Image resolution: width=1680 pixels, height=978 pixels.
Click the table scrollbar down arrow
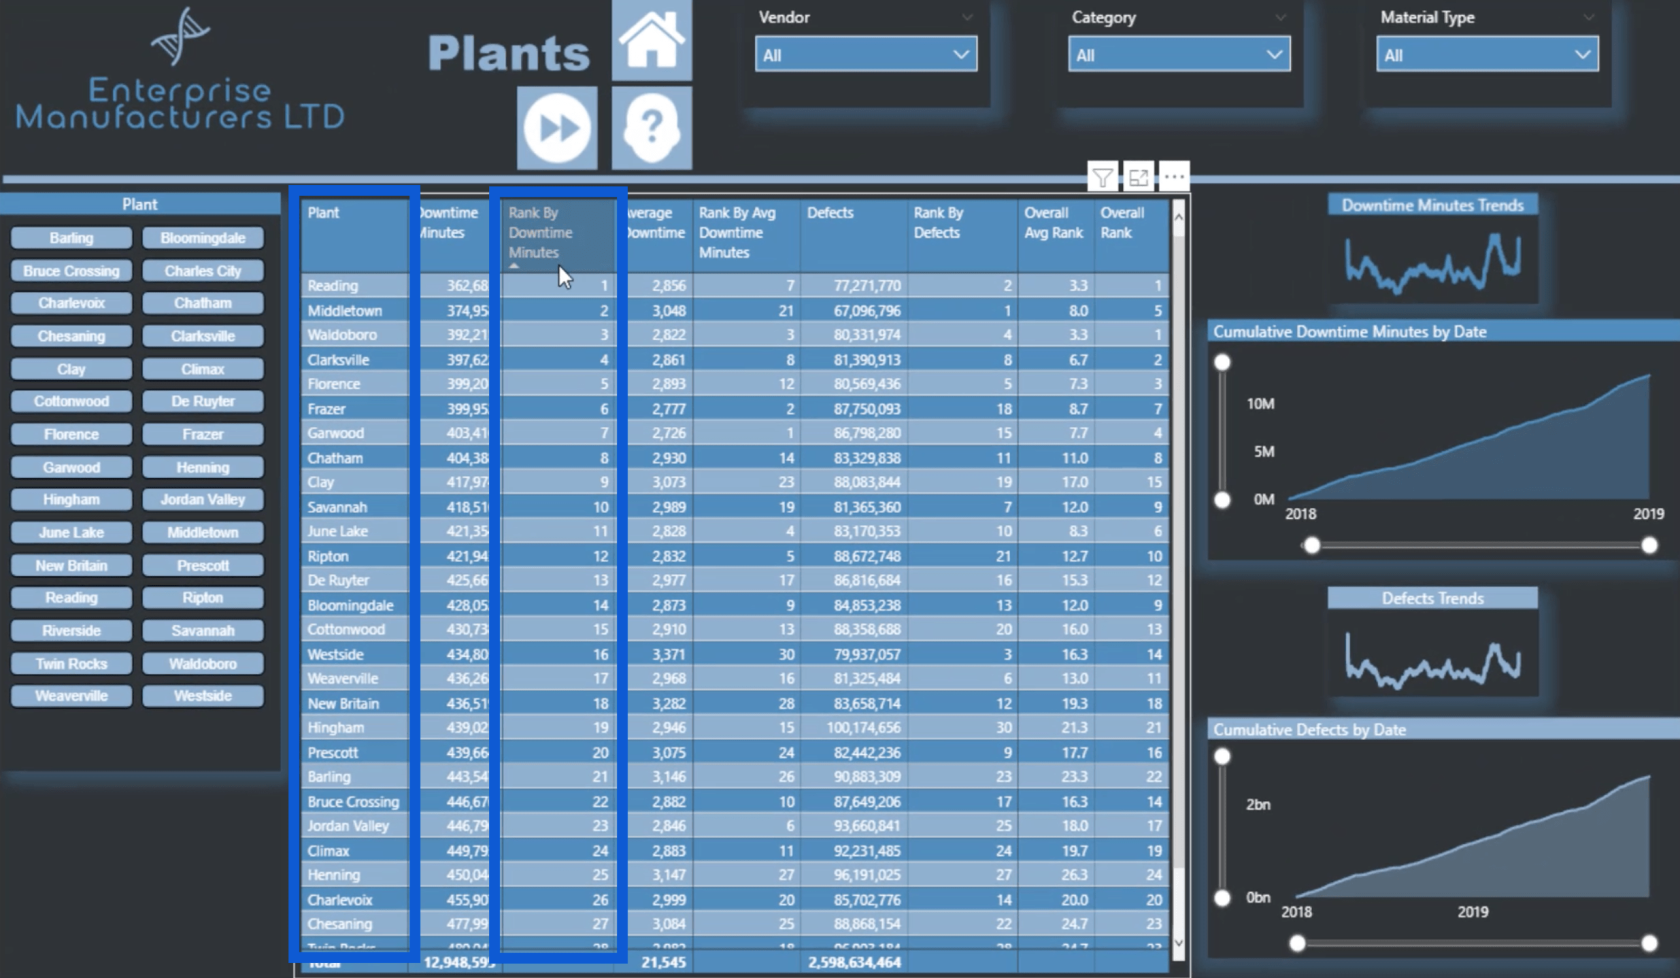1178,942
